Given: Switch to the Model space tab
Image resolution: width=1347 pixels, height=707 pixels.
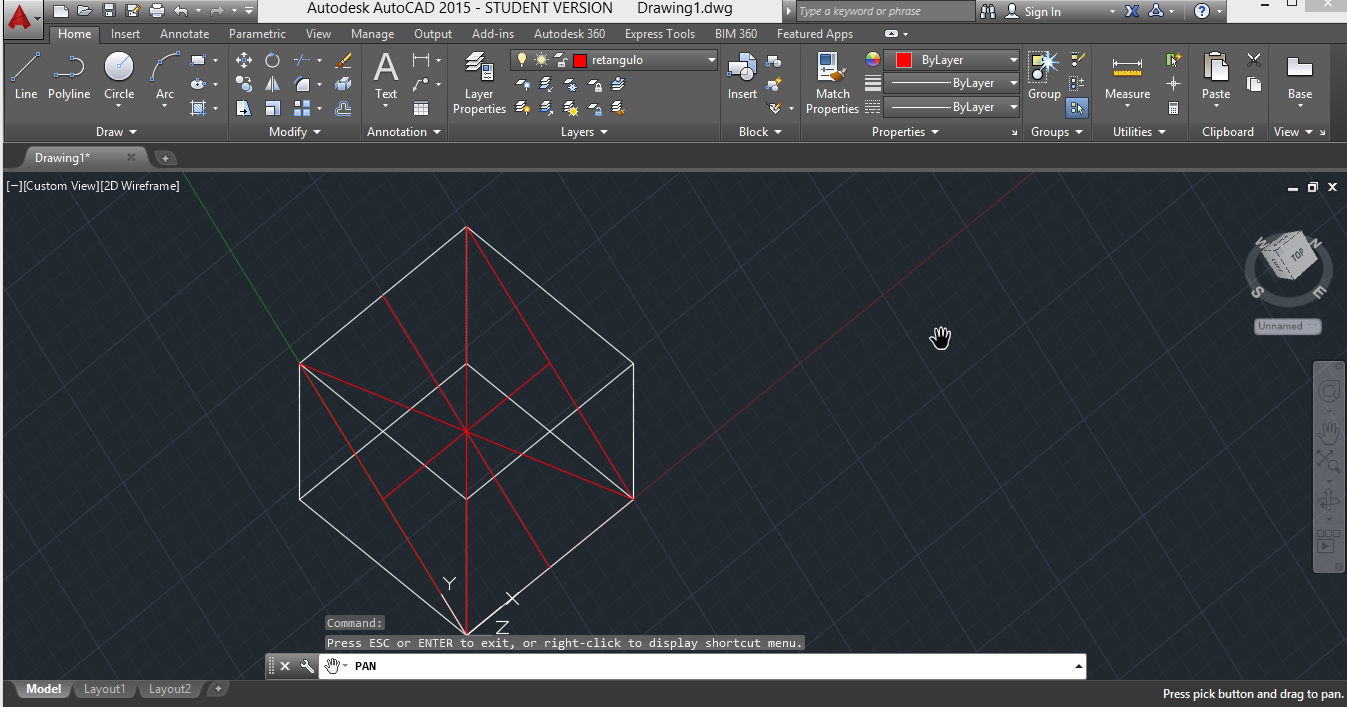Looking at the screenshot, I should 43,689.
